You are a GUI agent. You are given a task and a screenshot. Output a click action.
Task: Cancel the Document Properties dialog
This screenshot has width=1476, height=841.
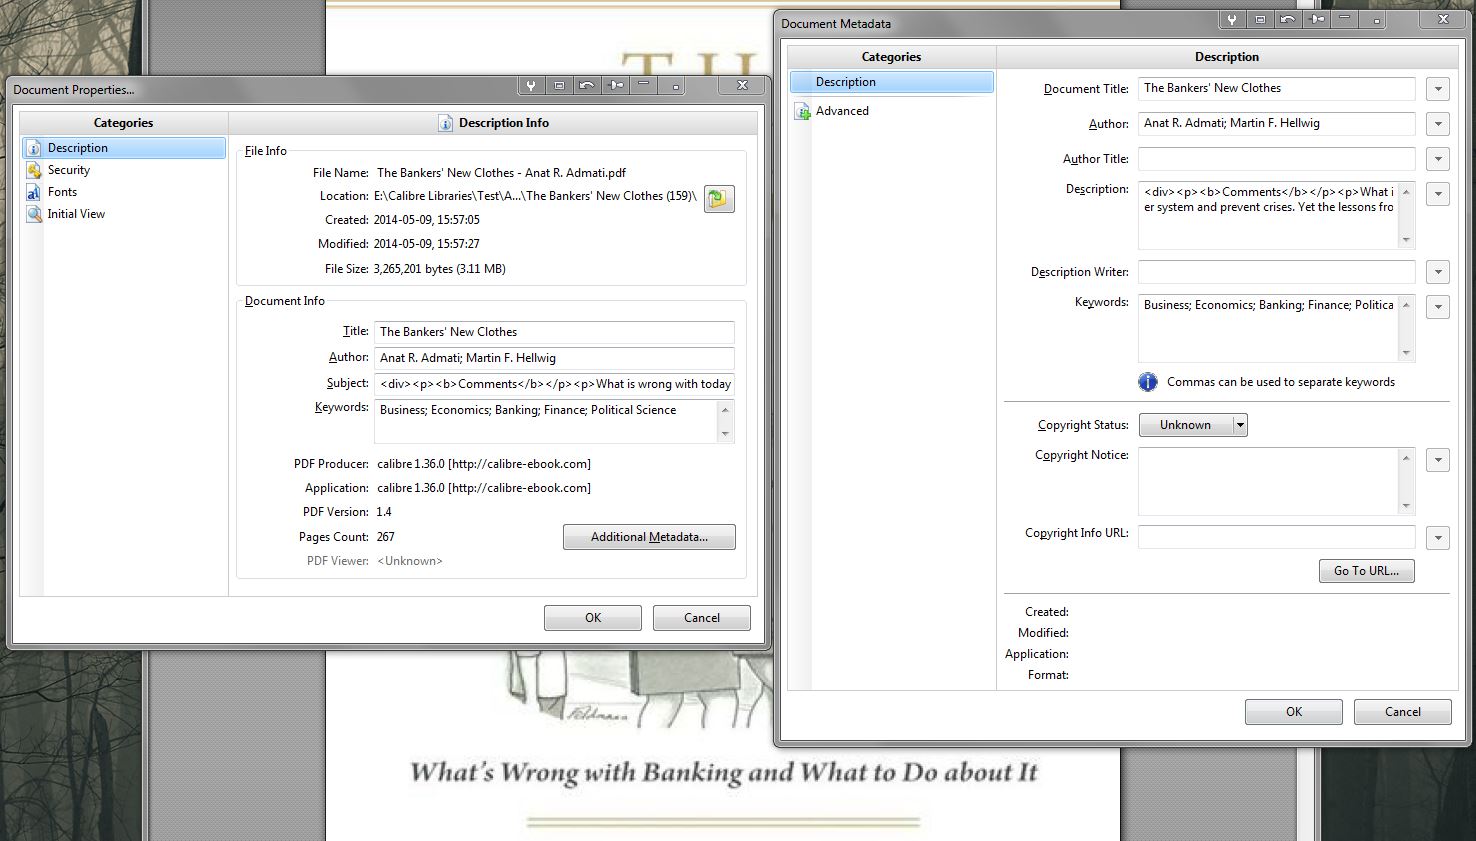tap(702, 618)
